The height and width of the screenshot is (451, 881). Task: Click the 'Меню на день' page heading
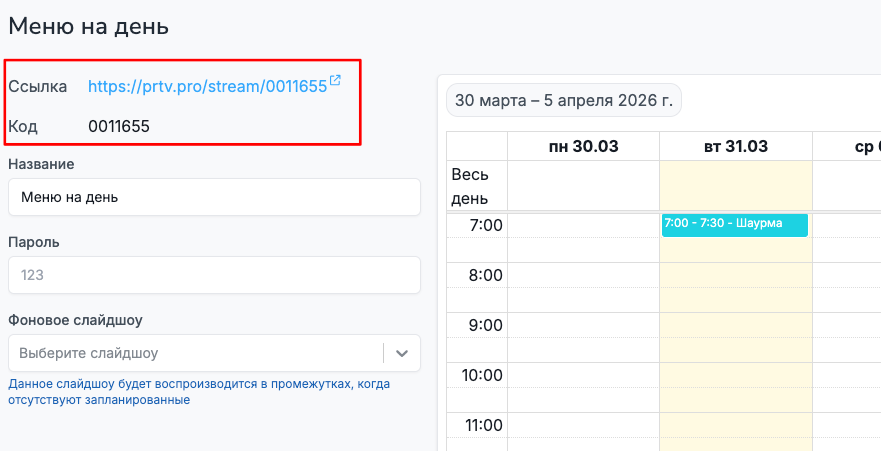tap(89, 26)
